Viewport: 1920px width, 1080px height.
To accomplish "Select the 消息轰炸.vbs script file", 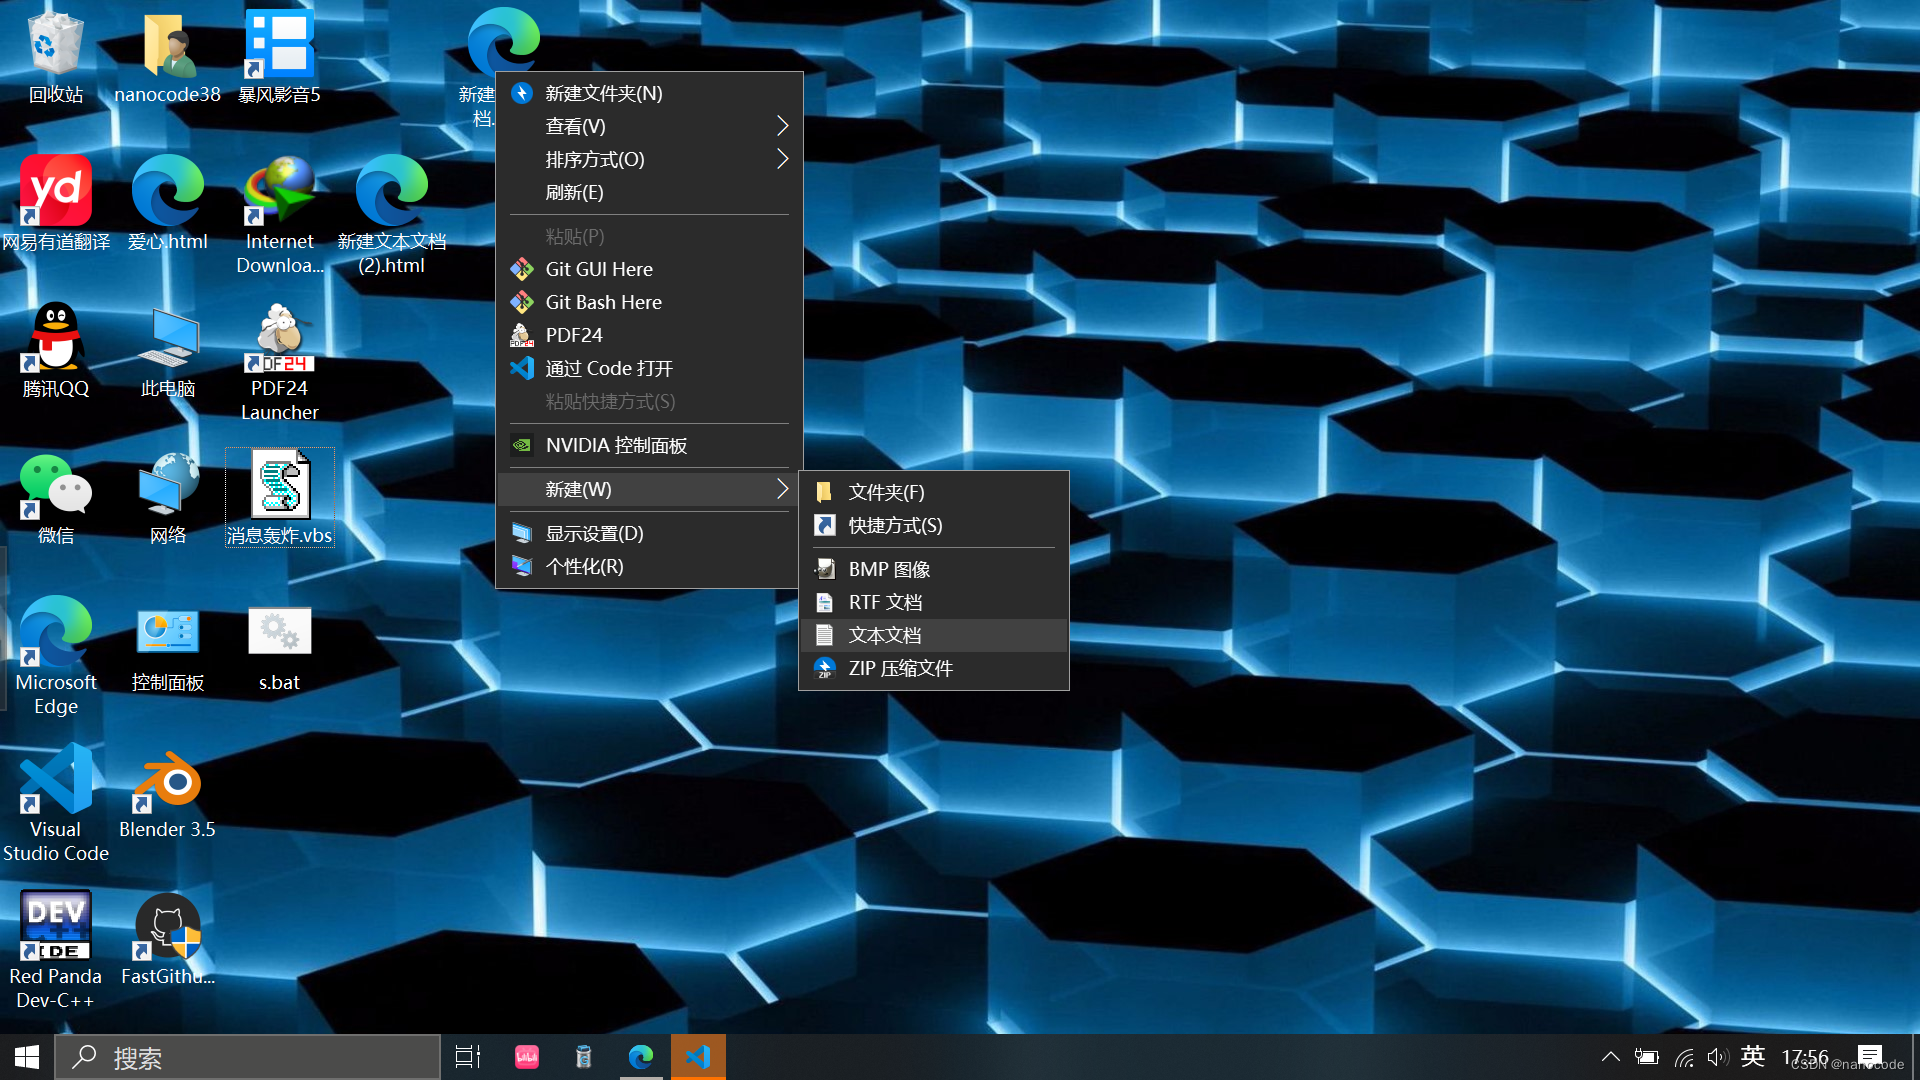I will 279,498.
